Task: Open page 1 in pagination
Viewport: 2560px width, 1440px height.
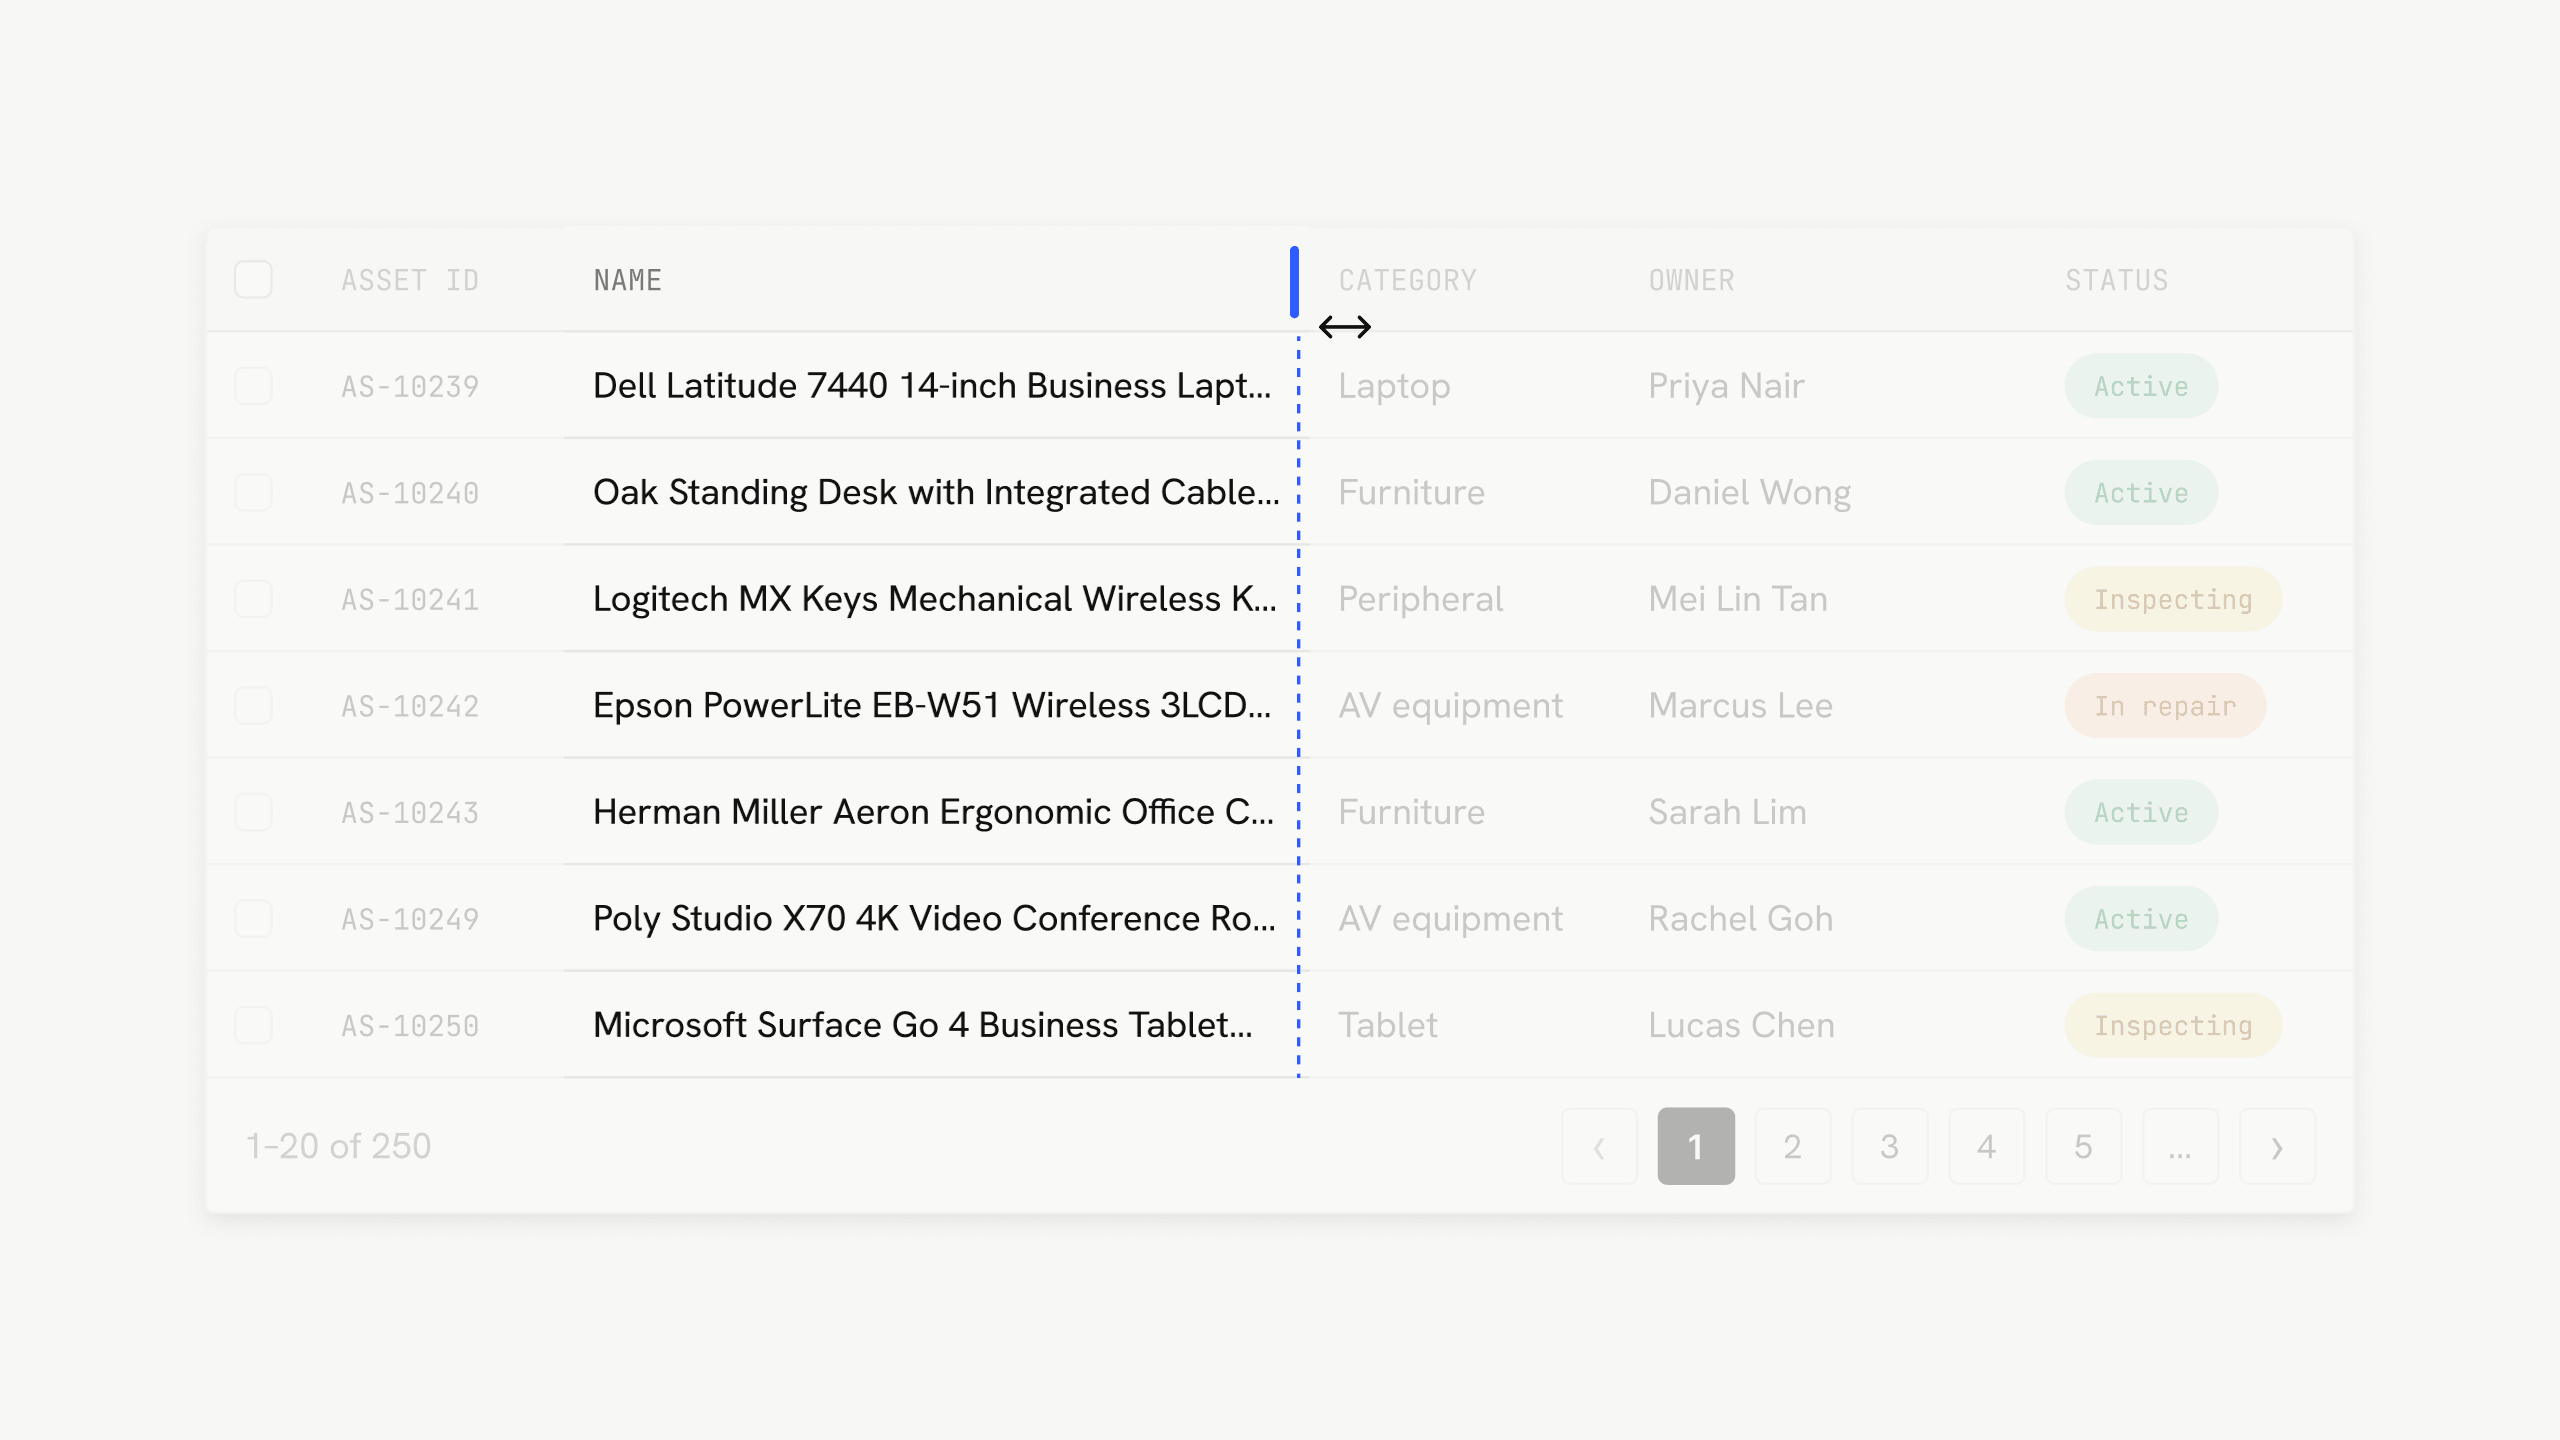Action: 1696,1146
